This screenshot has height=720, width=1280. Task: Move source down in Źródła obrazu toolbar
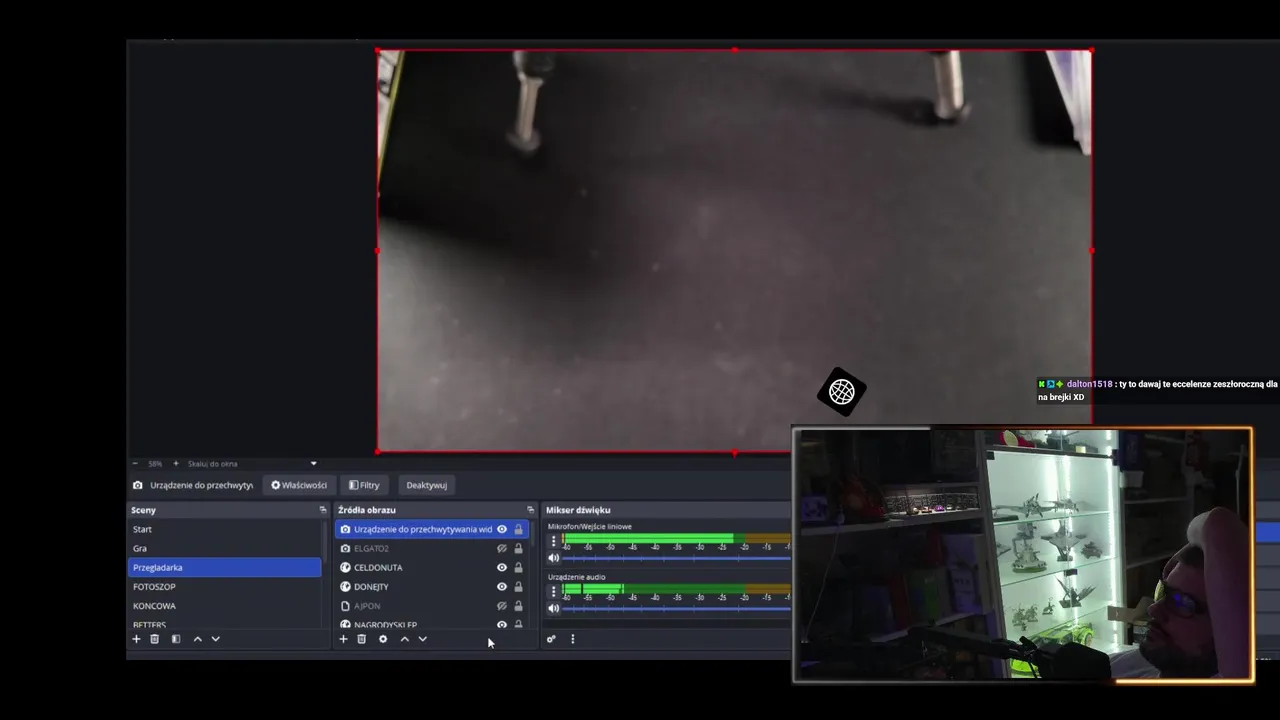pyautogui.click(x=423, y=639)
